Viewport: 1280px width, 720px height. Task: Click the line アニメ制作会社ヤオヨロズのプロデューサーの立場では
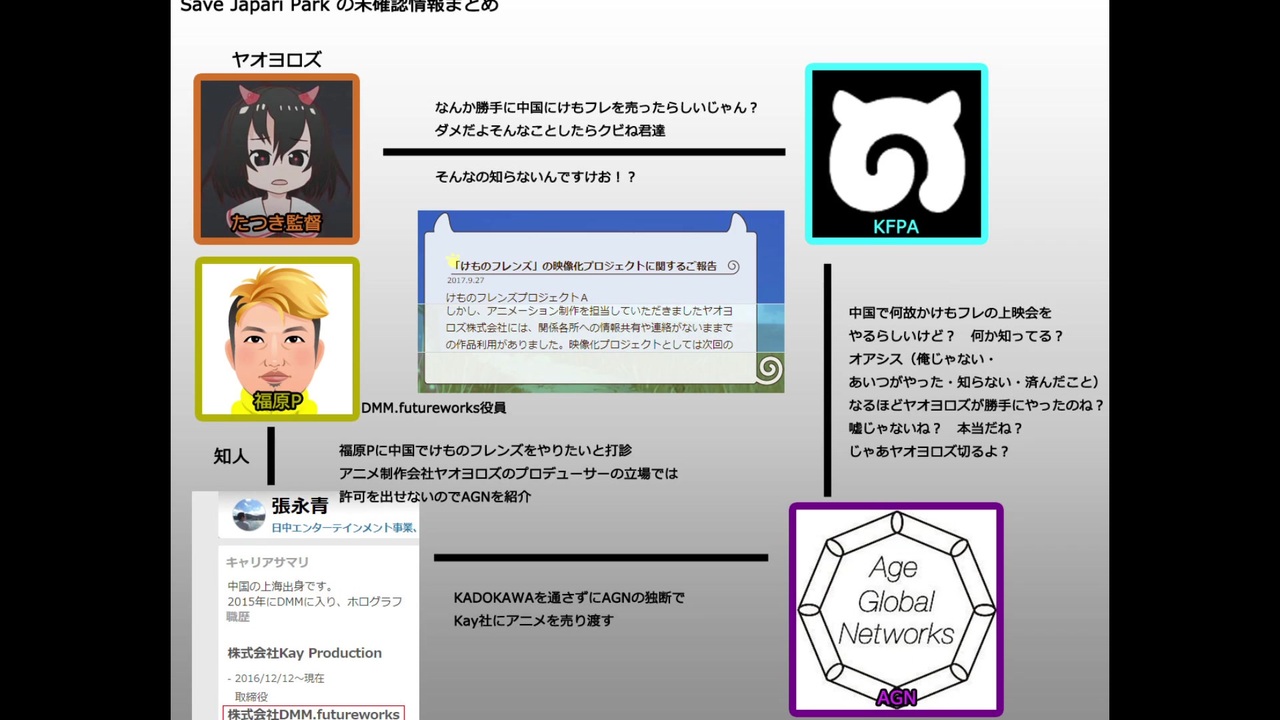pyautogui.click(x=508, y=473)
